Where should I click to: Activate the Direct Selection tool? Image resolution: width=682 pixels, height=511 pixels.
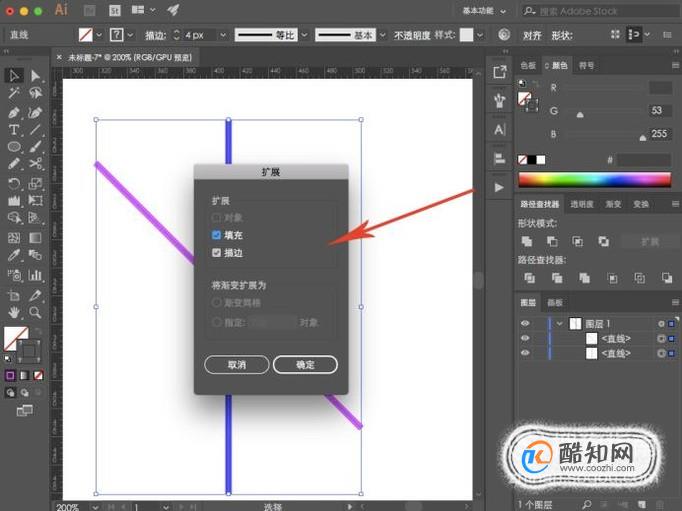pyautogui.click(x=35, y=76)
